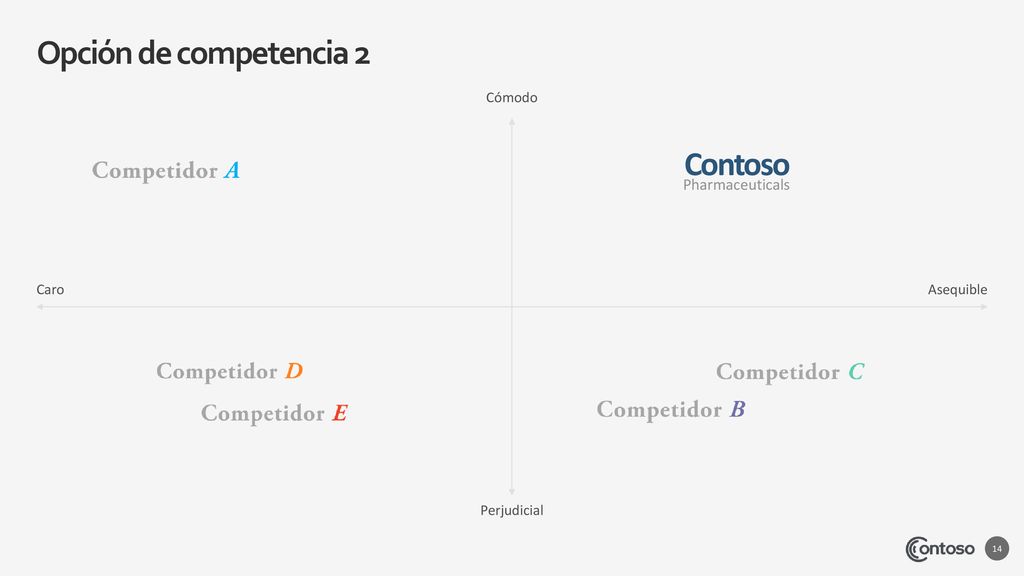Select the Competidor D label
Screen dimensions: 1024x576
(229, 371)
